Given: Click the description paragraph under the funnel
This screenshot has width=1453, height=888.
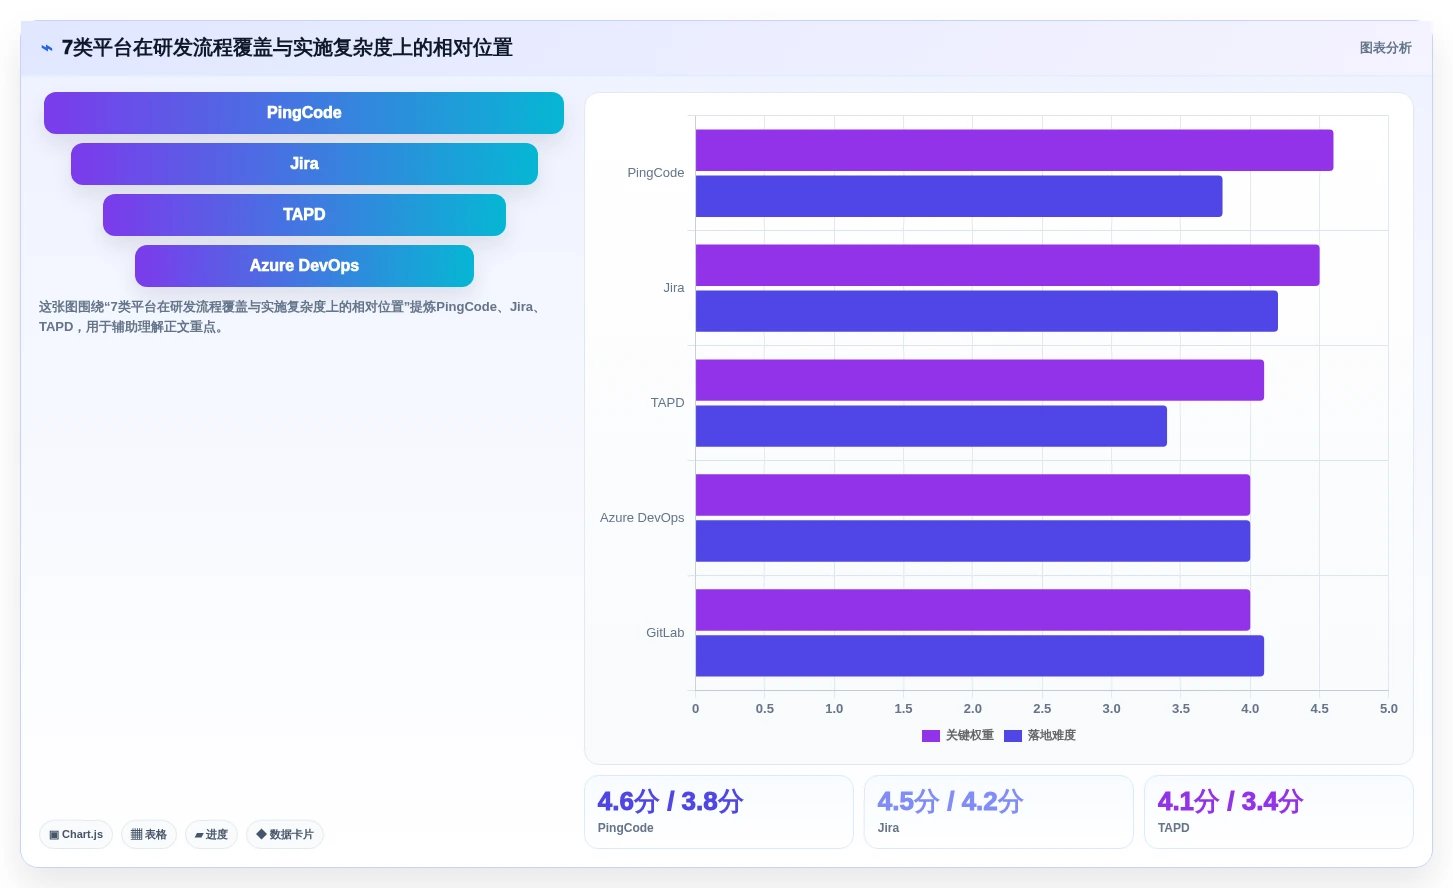Looking at the screenshot, I should (x=293, y=317).
